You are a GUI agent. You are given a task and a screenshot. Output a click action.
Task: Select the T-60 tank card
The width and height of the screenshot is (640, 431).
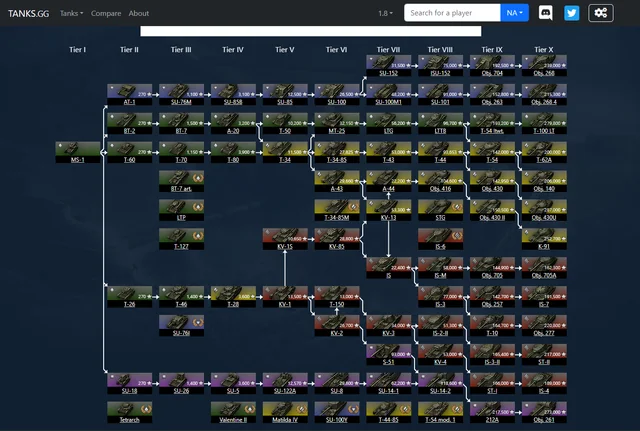point(129,152)
